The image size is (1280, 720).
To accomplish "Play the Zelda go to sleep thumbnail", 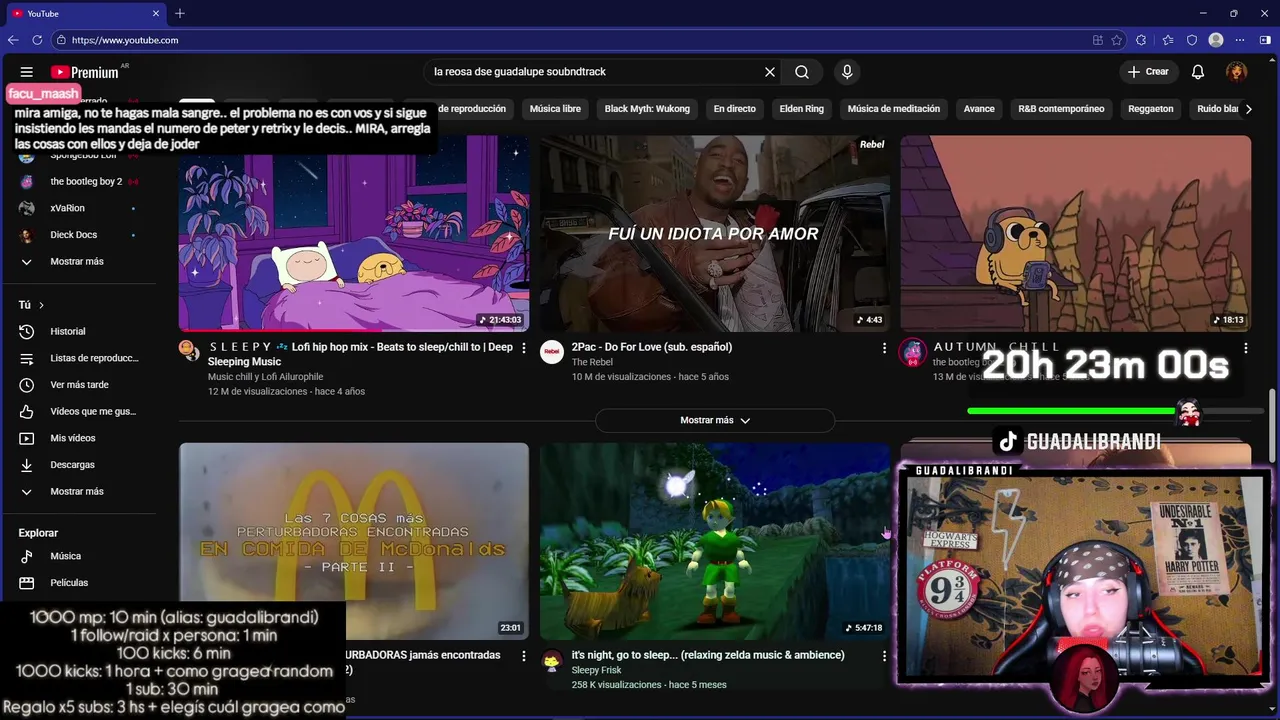I will (715, 541).
